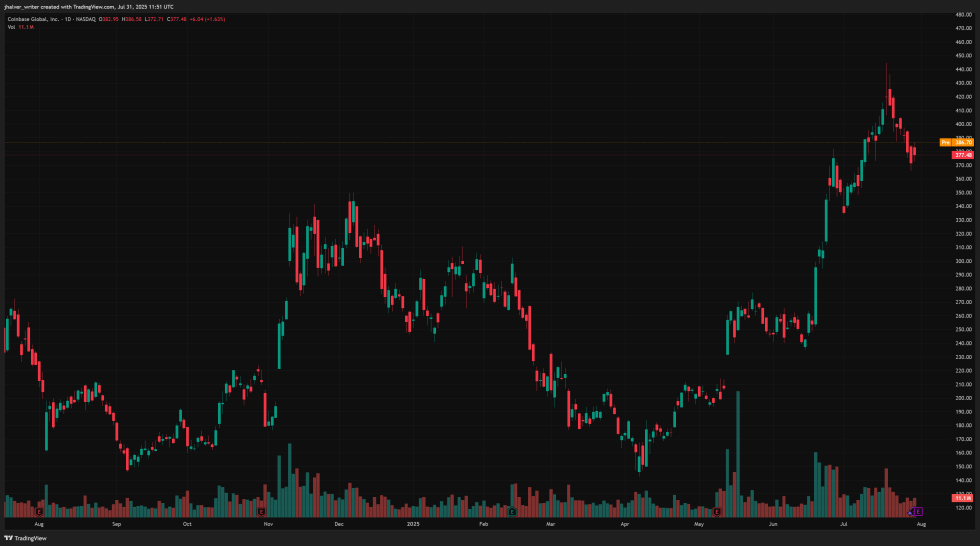Click the 2025 label on time axis
The width and height of the screenshot is (980, 546).
pos(412,522)
